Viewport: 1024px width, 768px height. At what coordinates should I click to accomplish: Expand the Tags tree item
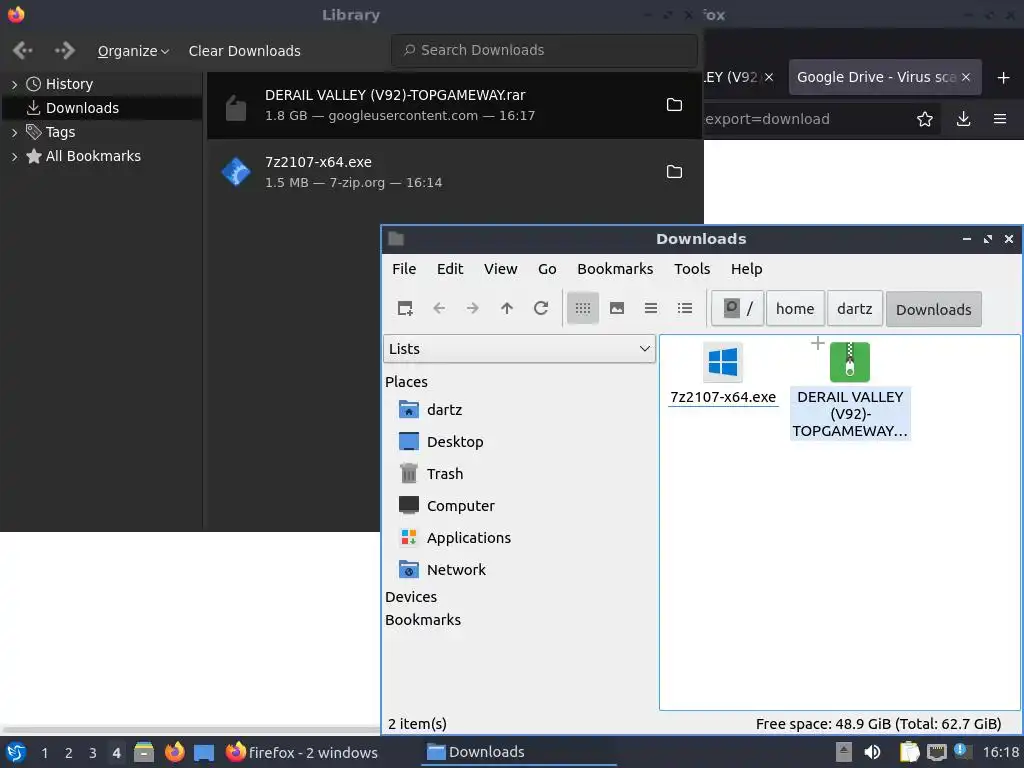pos(14,132)
